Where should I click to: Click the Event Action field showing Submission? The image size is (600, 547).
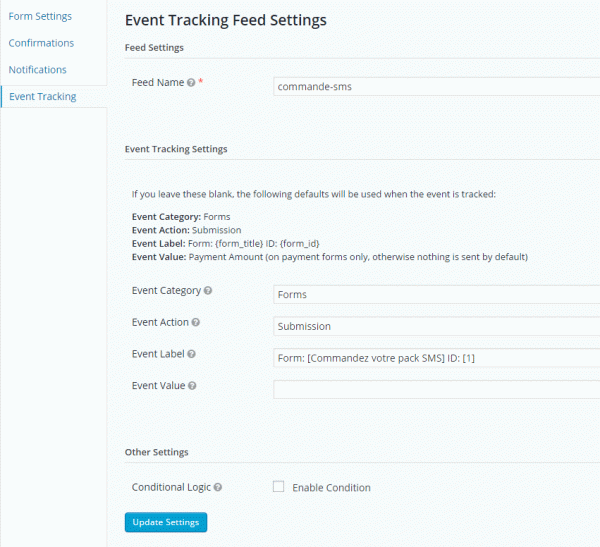436,326
